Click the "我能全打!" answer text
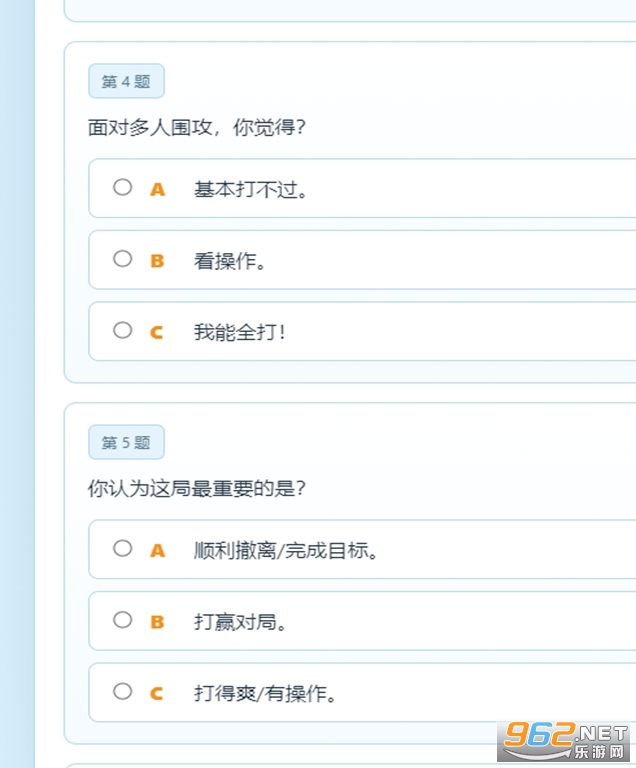Image resolution: width=636 pixels, height=768 pixels. 240,333
